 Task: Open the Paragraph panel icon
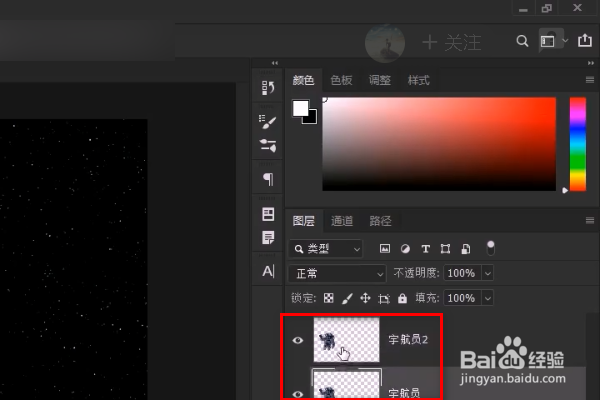[x=268, y=179]
